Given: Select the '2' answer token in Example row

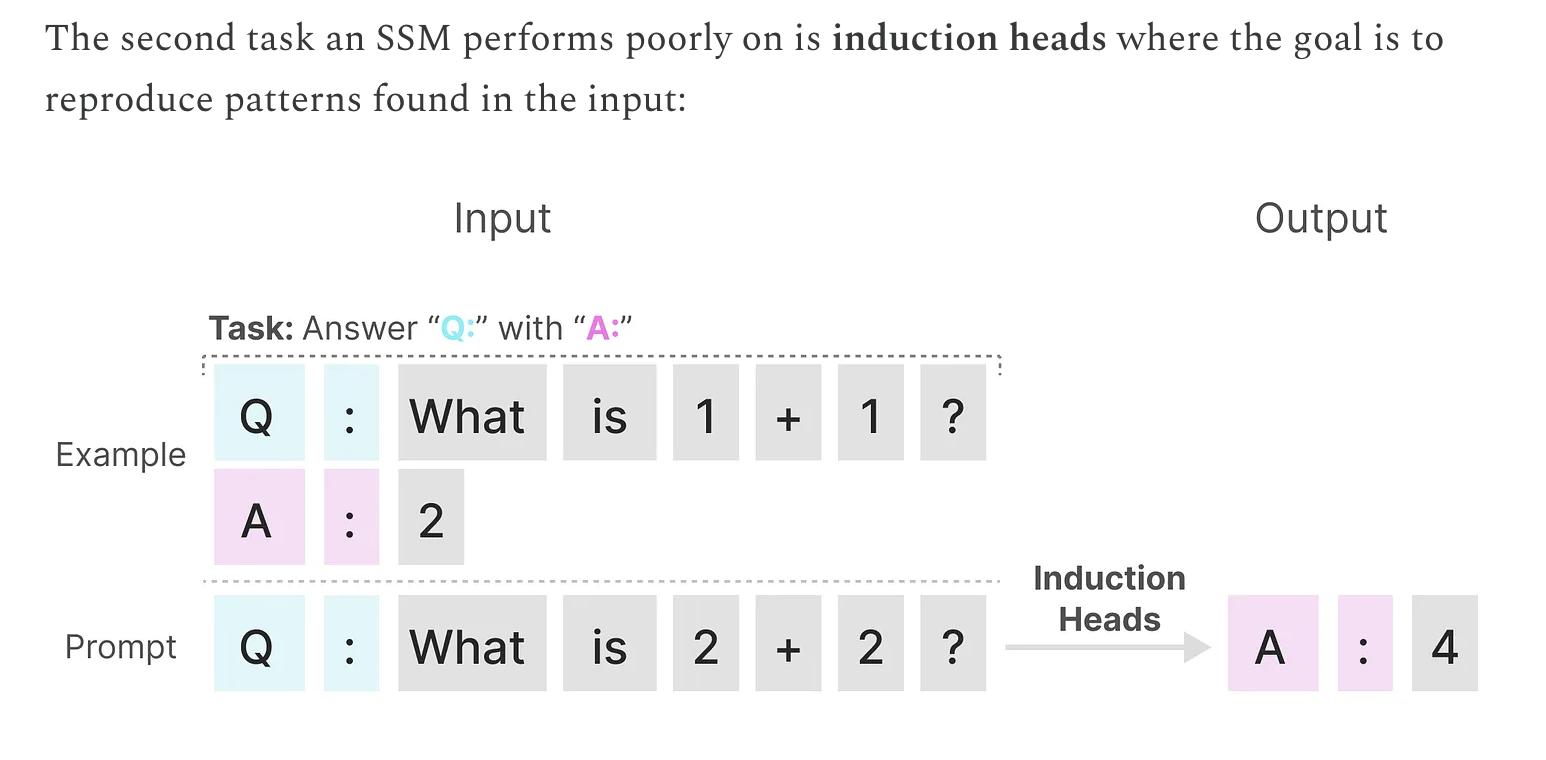Looking at the screenshot, I should (431, 517).
